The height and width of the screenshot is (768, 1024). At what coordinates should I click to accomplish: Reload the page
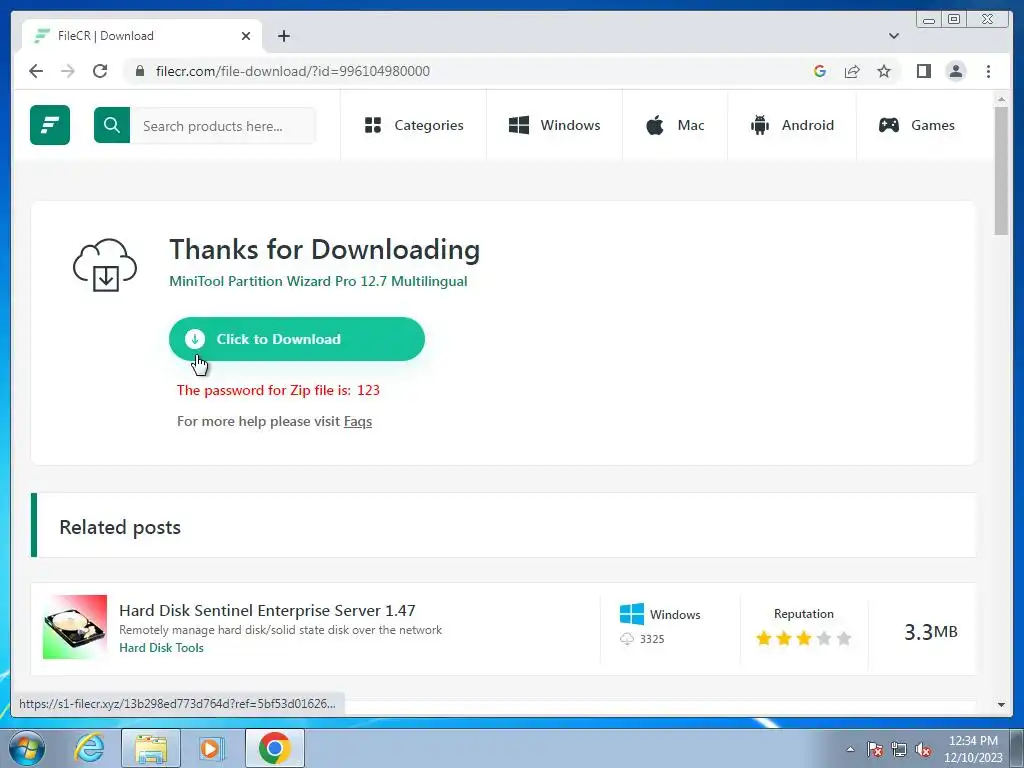tap(100, 71)
